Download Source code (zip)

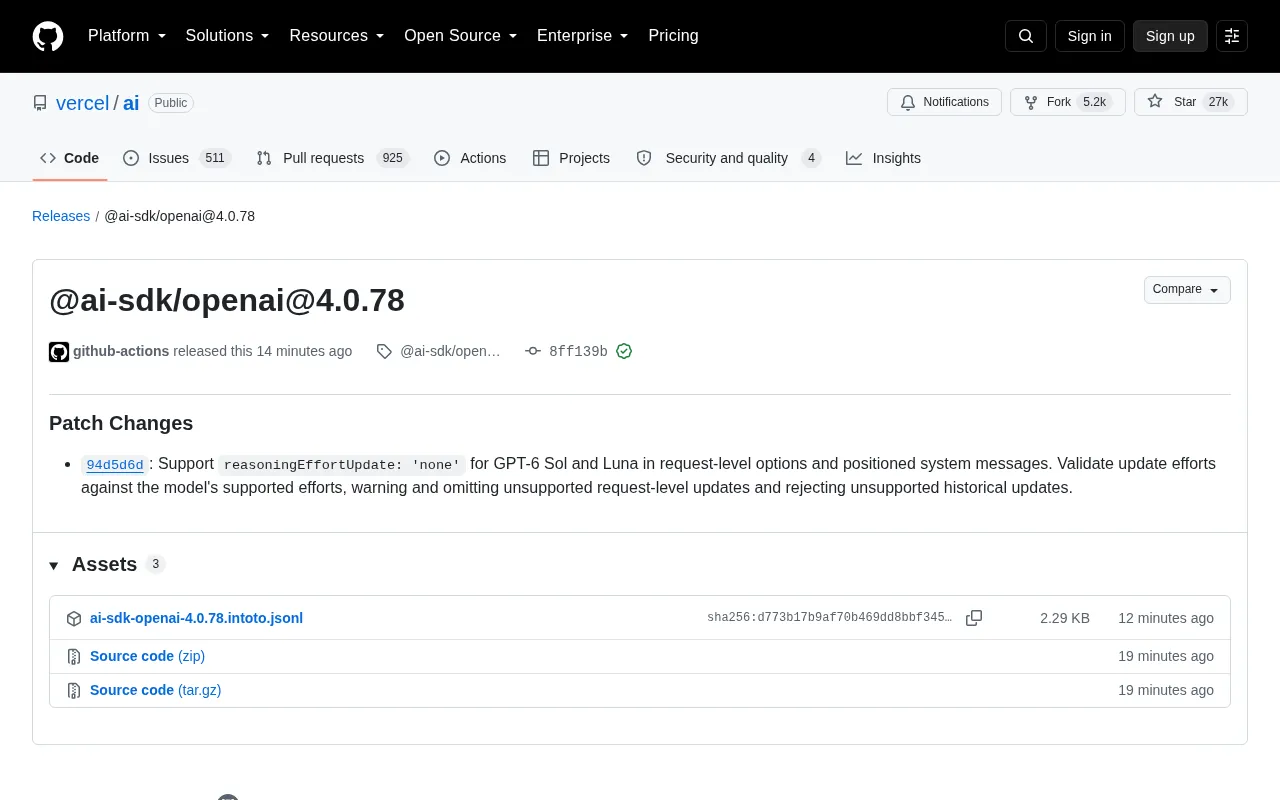click(147, 656)
